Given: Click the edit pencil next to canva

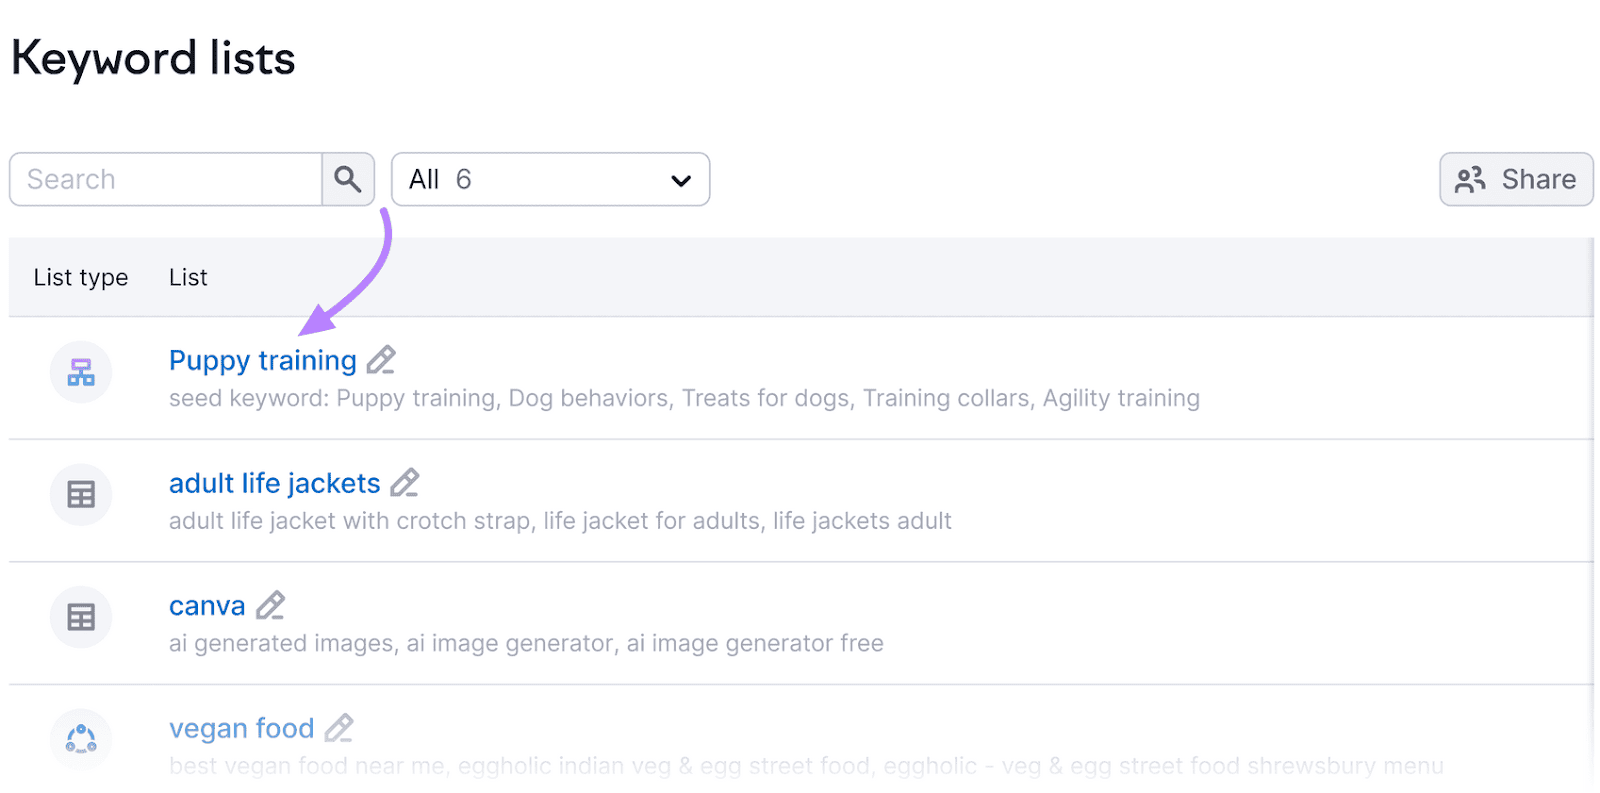Looking at the screenshot, I should [x=270, y=605].
